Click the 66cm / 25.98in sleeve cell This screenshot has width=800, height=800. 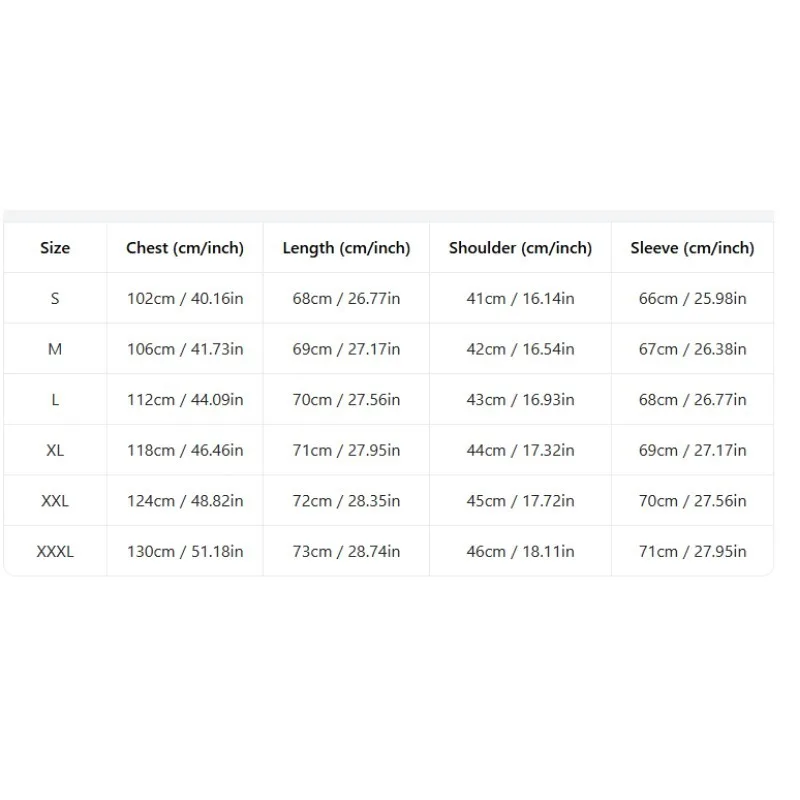coord(692,298)
